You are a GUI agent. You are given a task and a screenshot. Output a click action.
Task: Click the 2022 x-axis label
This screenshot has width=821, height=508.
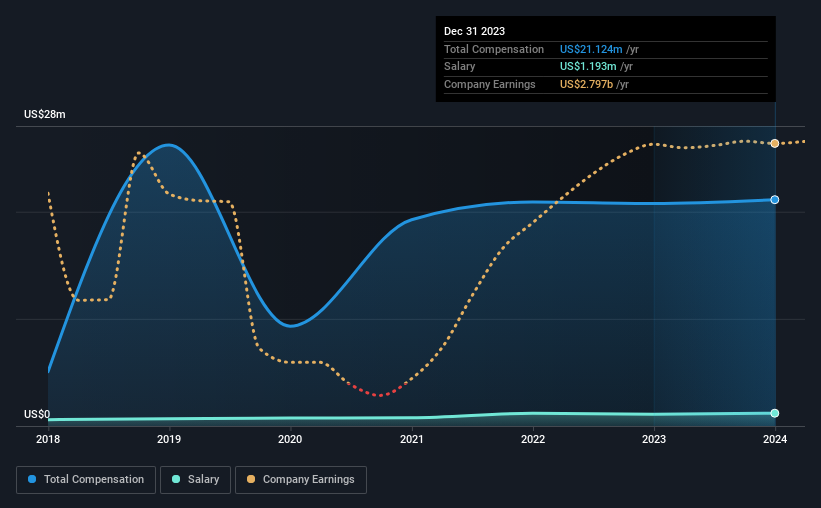[533, 439]
